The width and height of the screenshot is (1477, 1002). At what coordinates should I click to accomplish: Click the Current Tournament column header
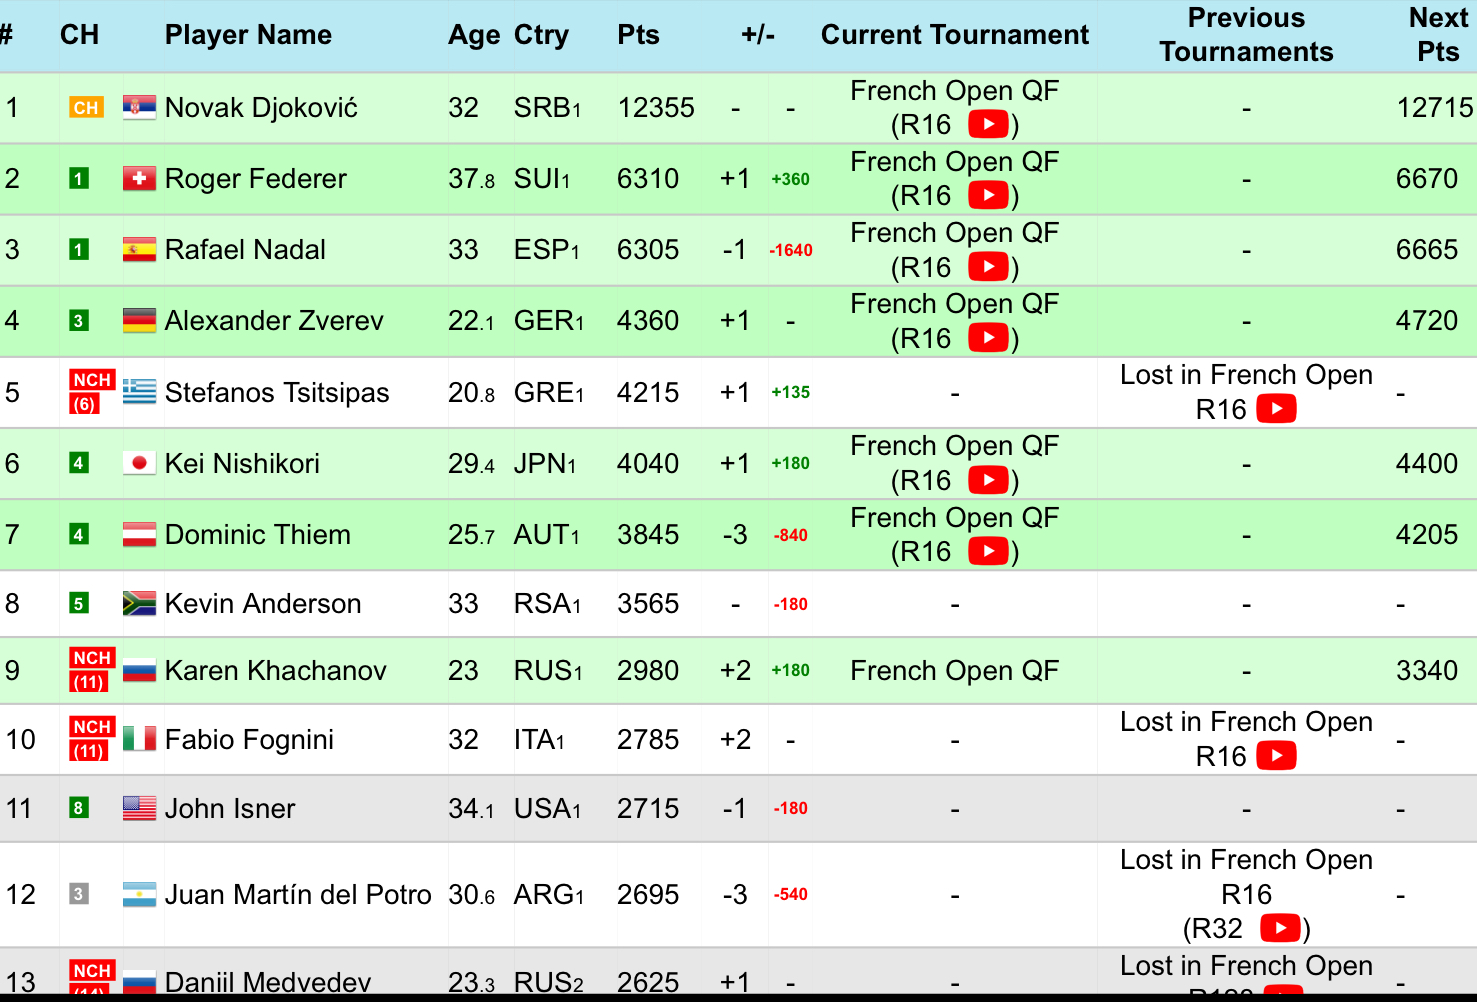pyautogui.click(x=955, y=35)
